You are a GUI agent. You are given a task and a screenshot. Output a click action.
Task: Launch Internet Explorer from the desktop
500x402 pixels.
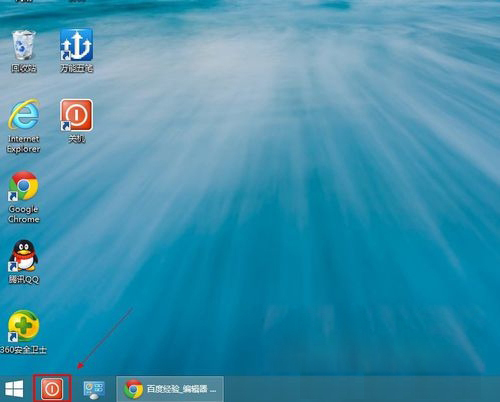pyautogui.click(x=24, y=114)
